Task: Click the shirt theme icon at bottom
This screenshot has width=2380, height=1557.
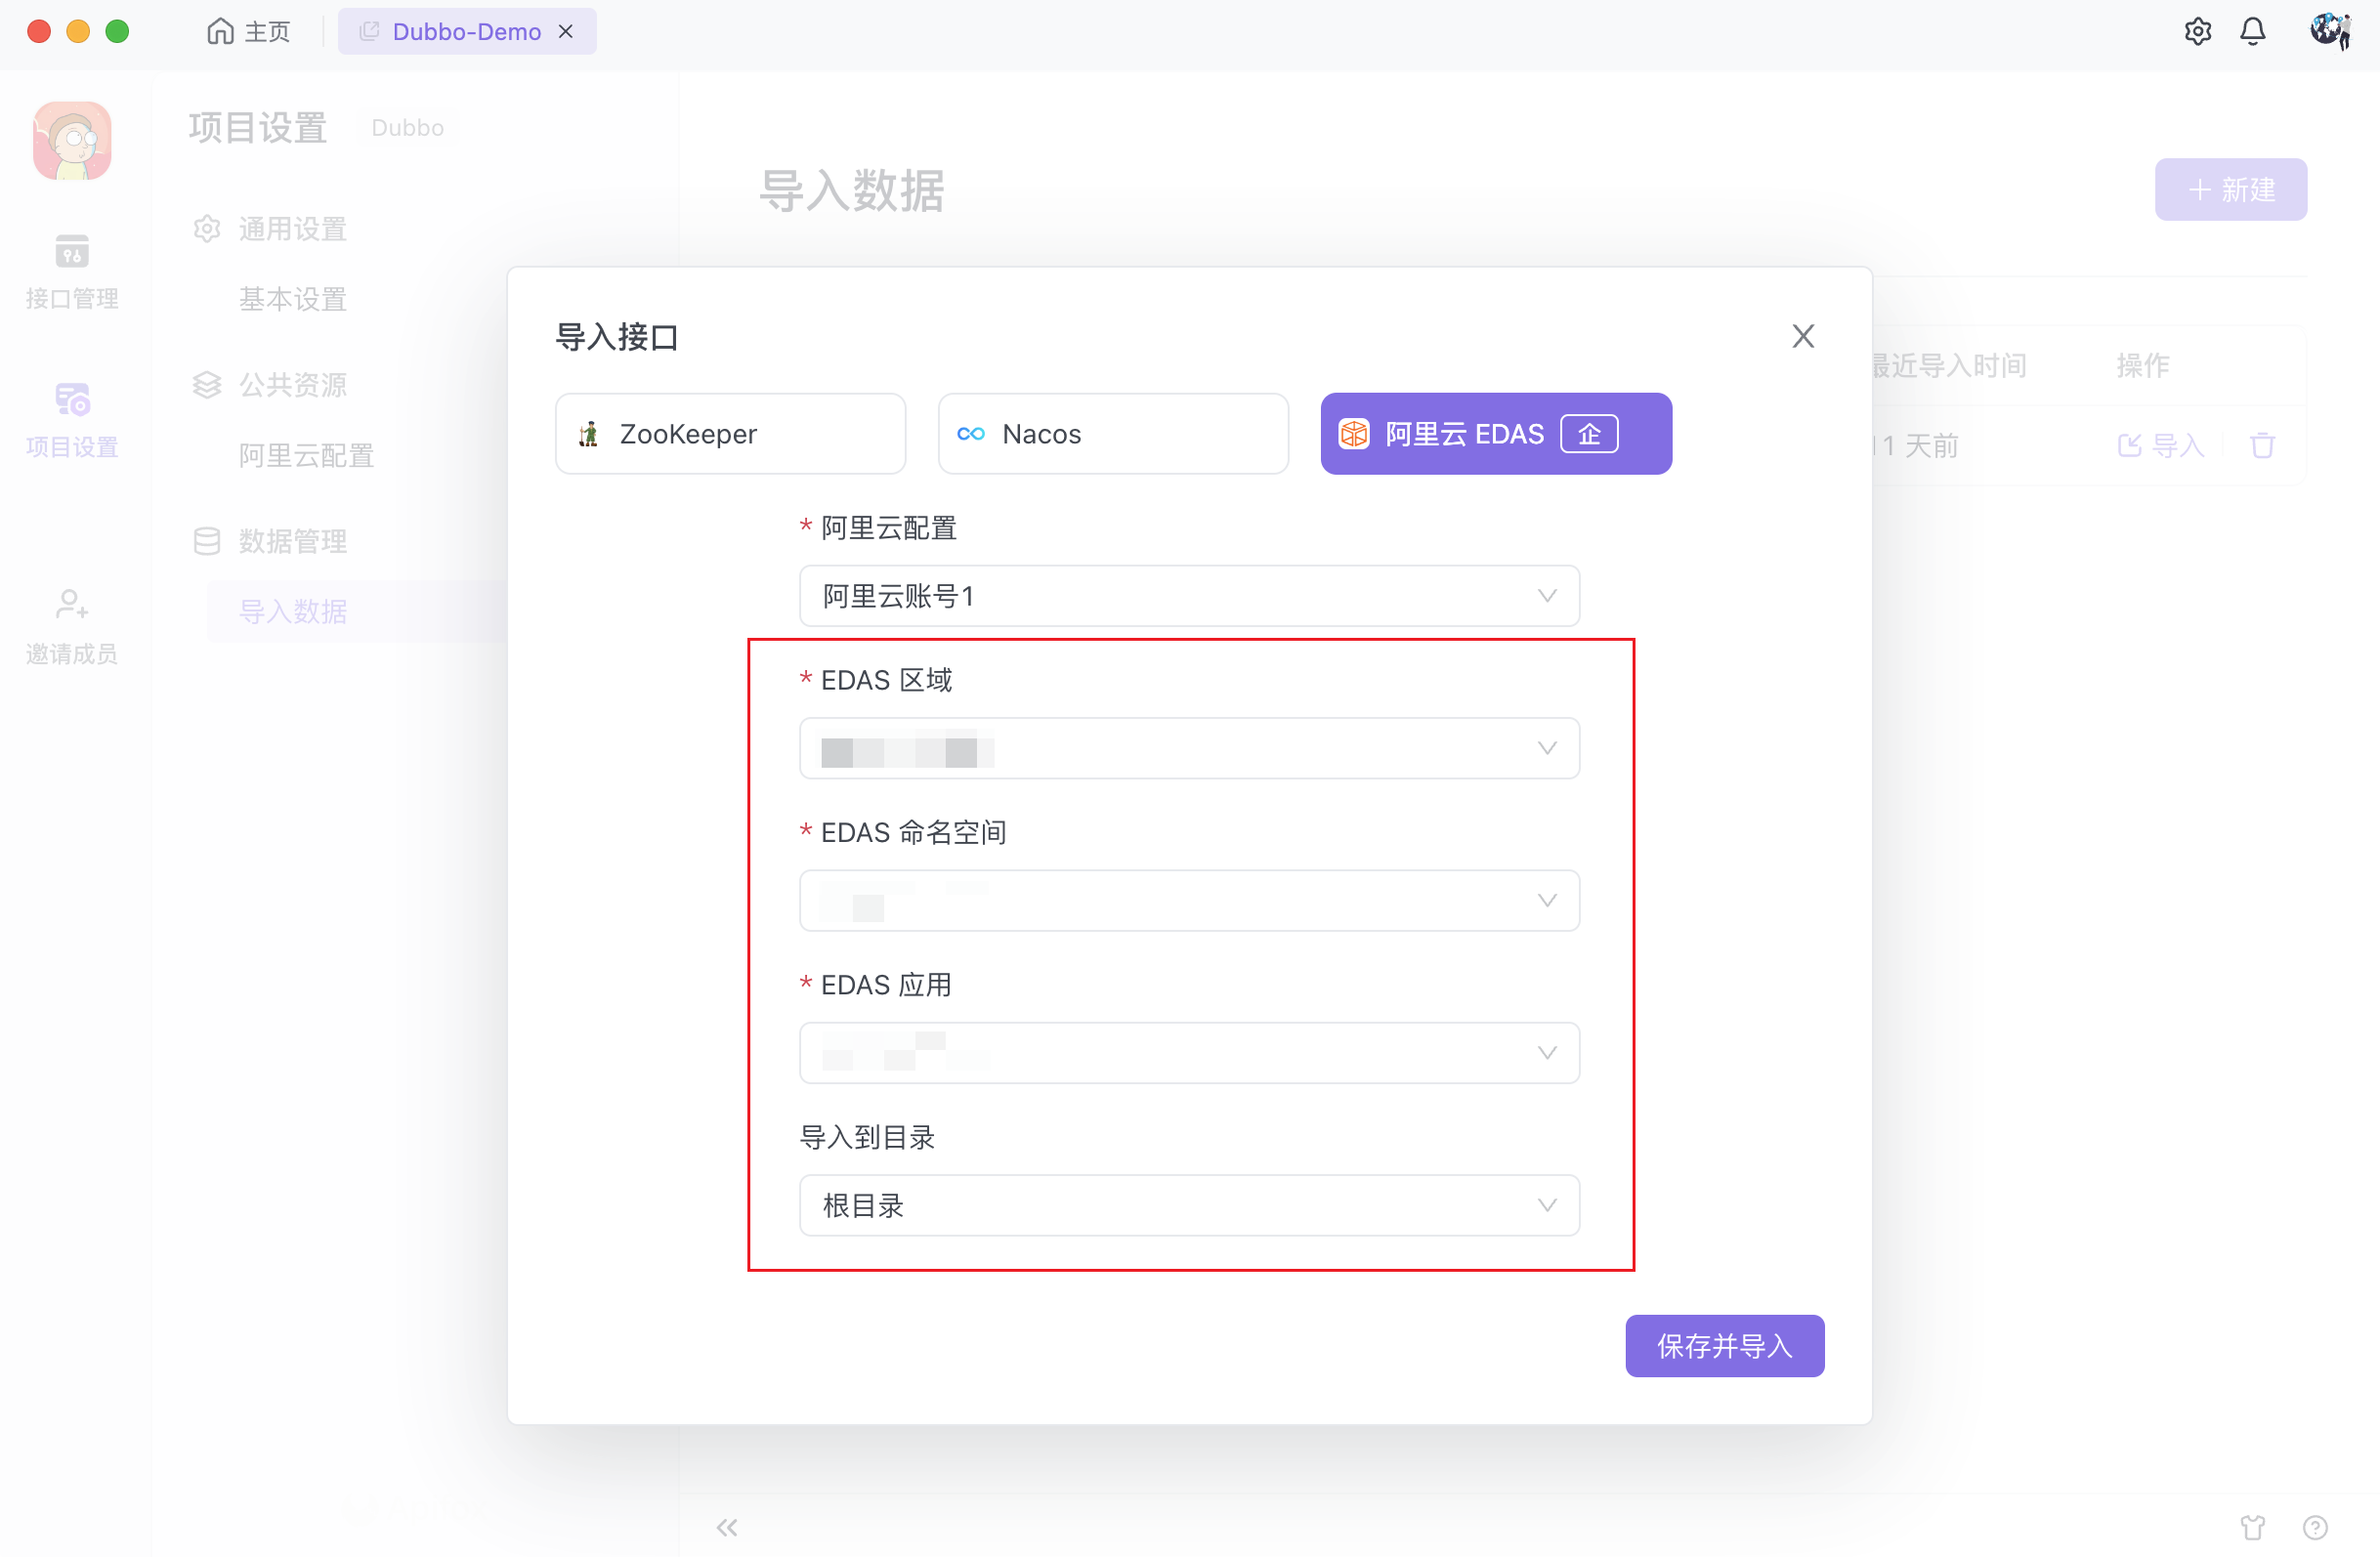Action: pos(2252,1527)
